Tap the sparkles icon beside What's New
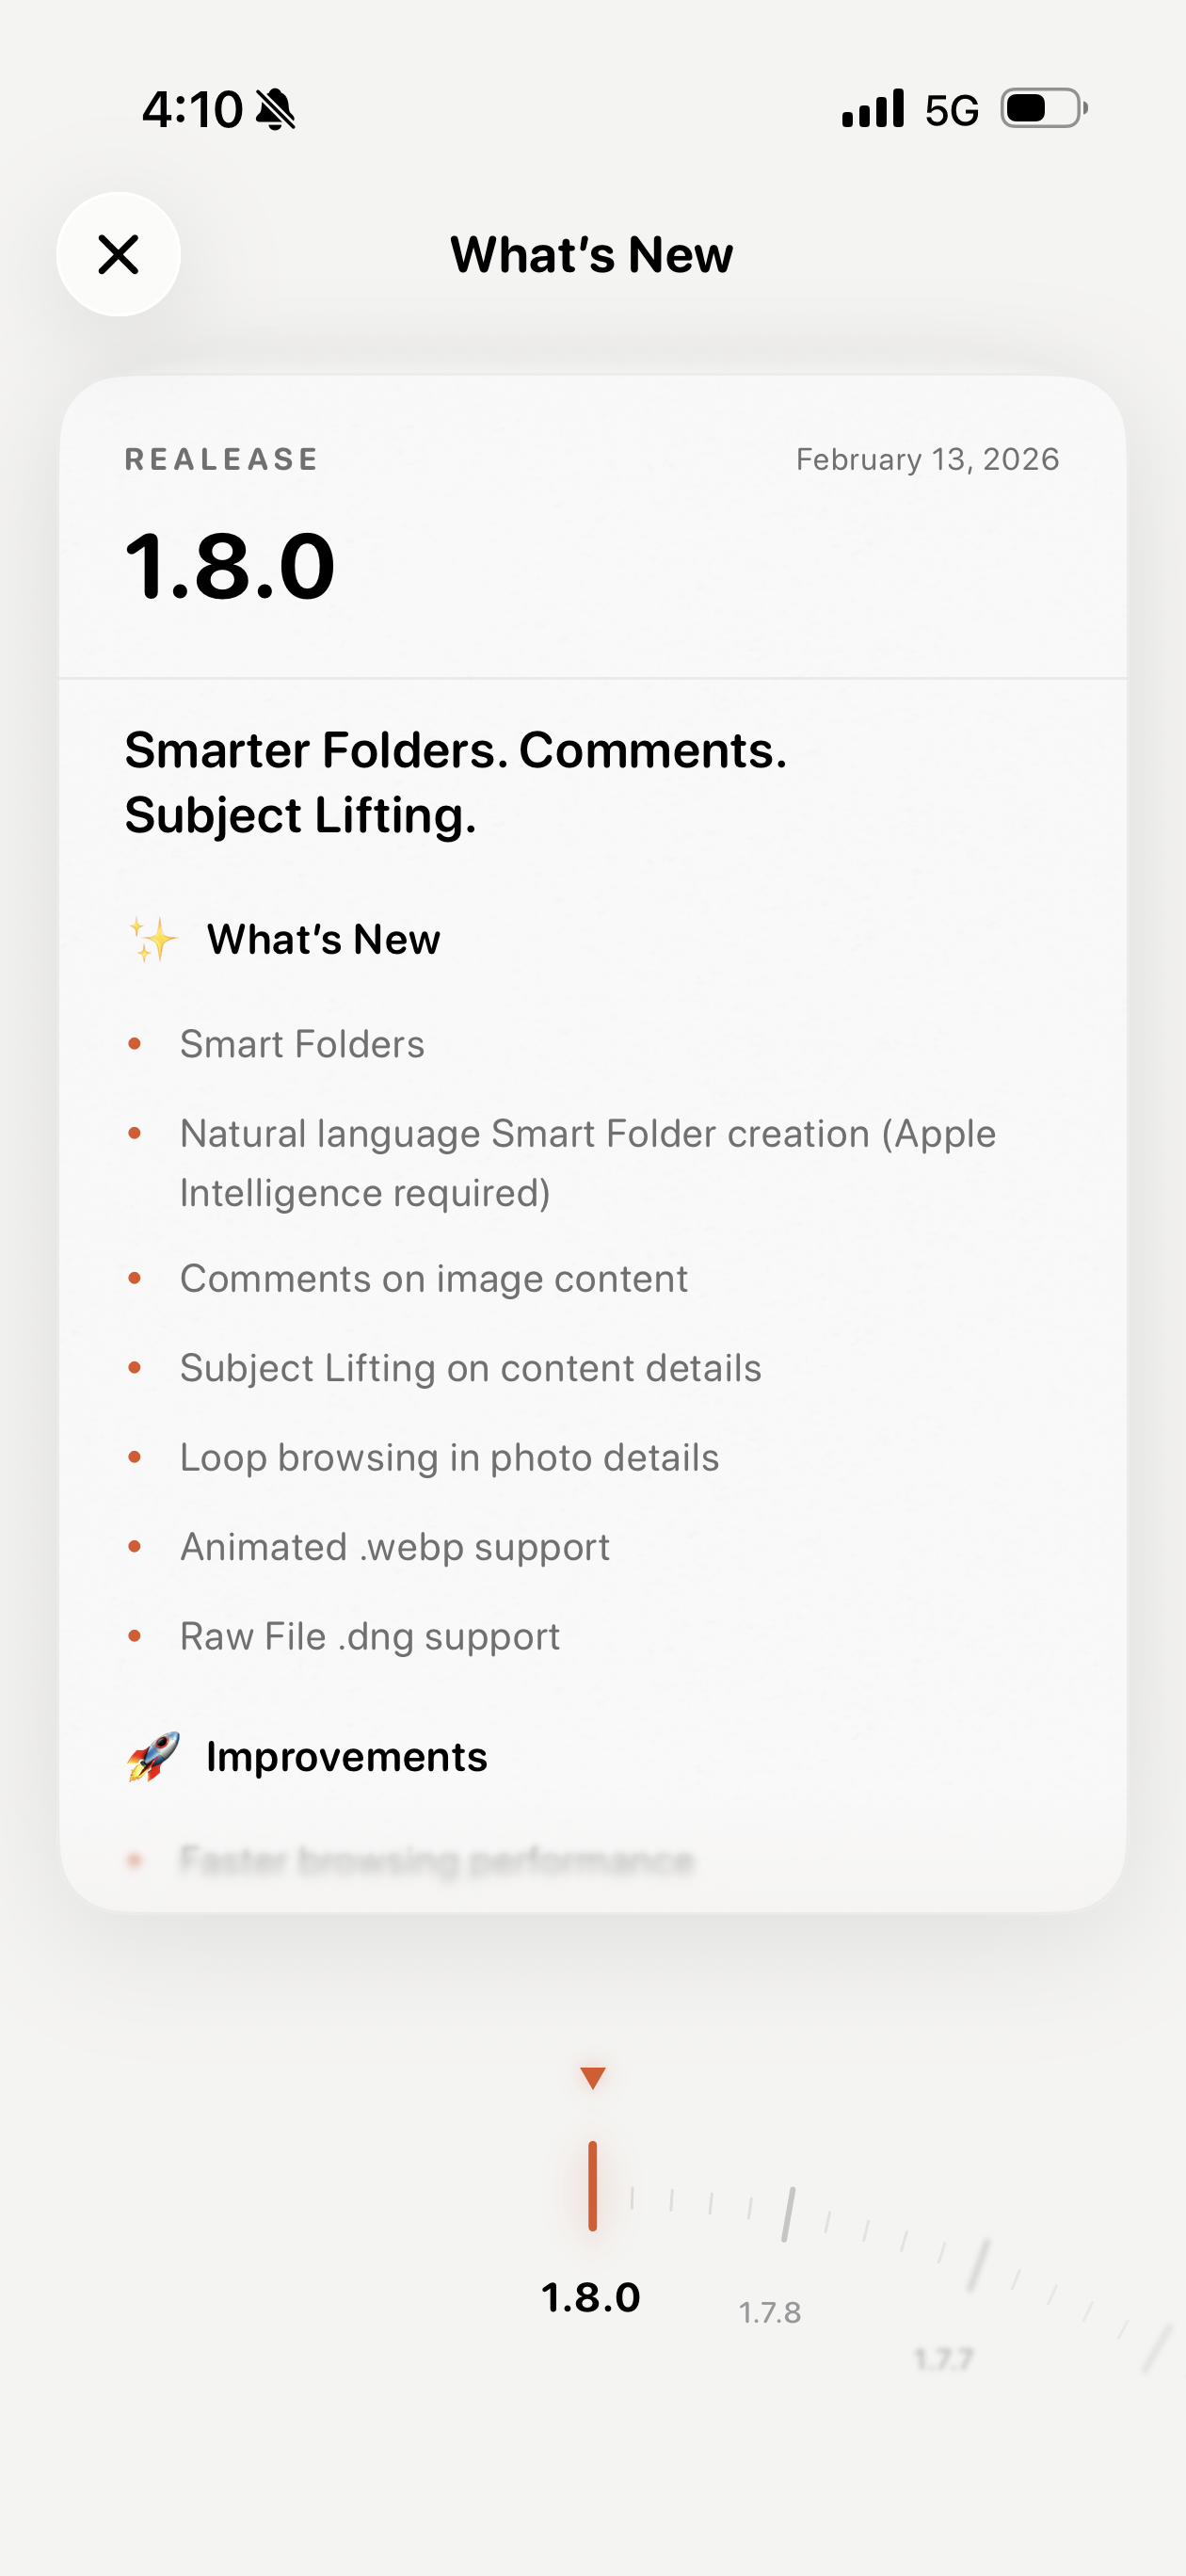Image resolution: width=1186 pixels, height=2576 pixels. [x=153, y=940]
